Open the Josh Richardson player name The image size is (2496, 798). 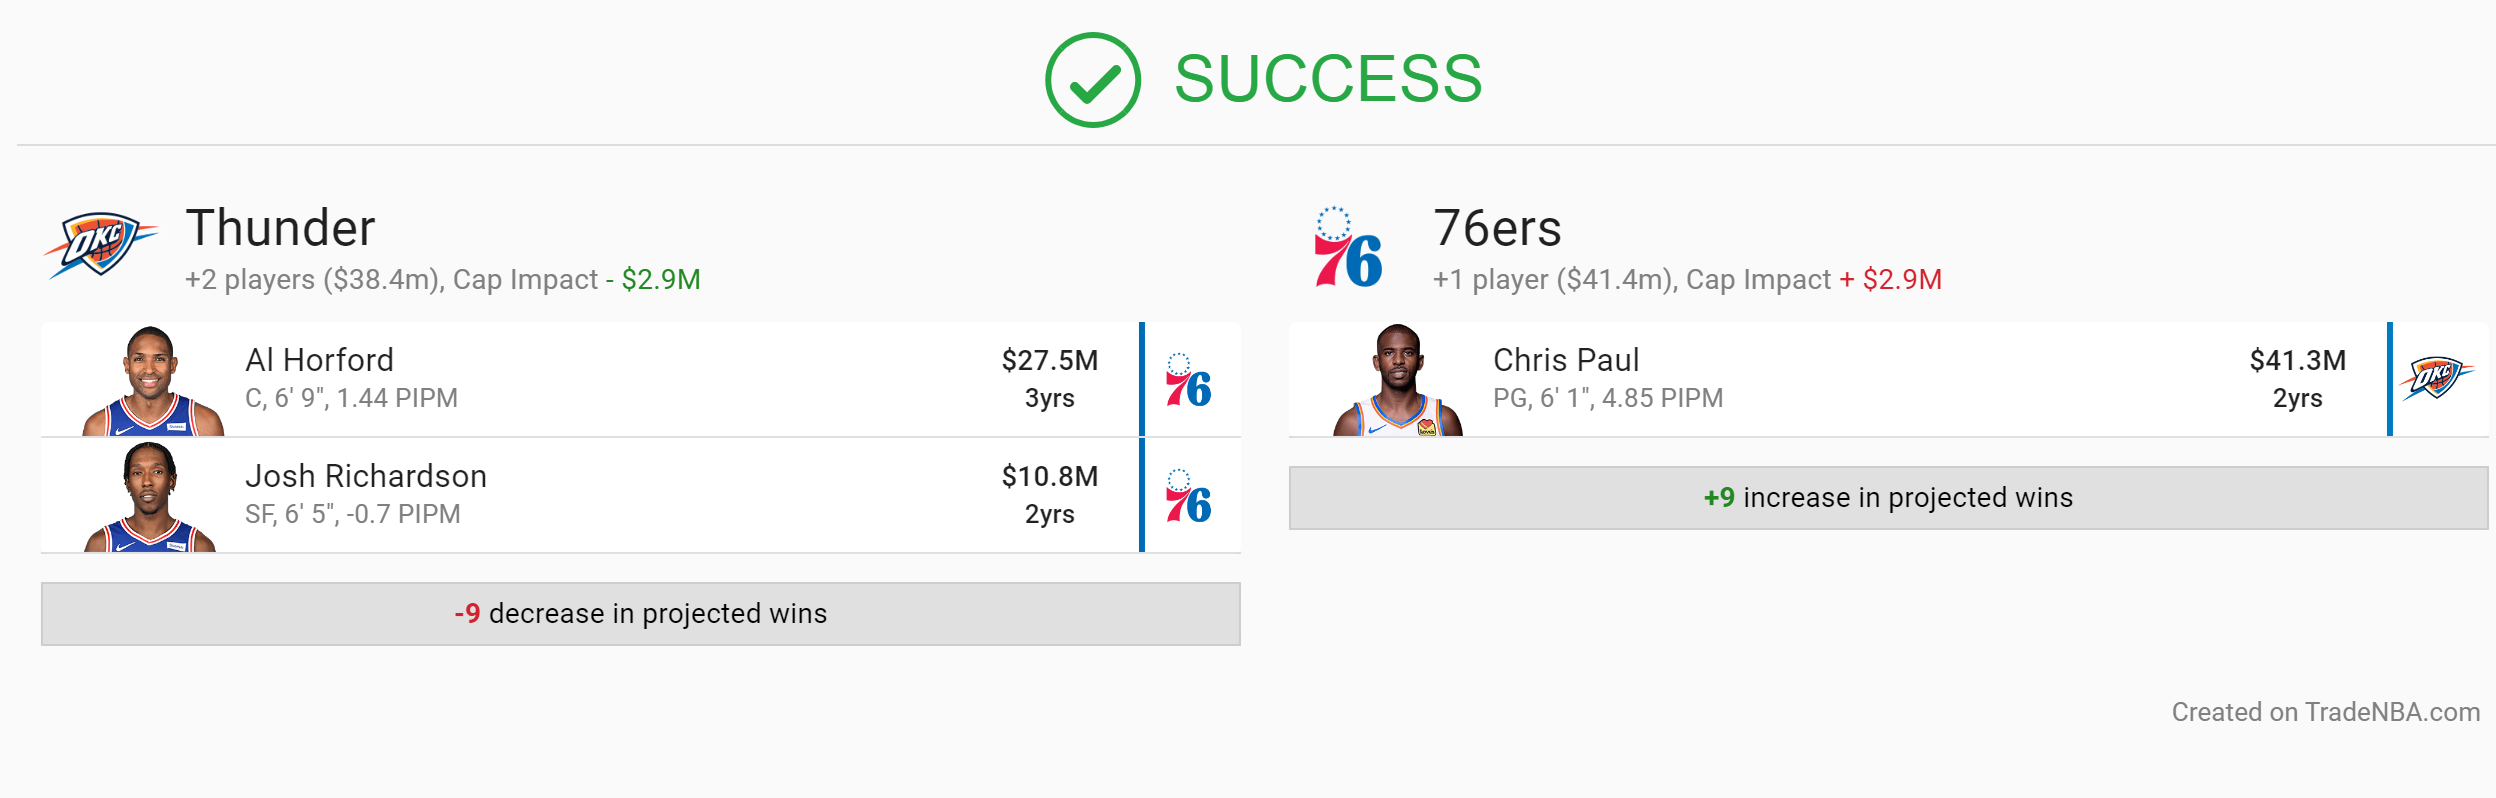click(x=366, y=476)
